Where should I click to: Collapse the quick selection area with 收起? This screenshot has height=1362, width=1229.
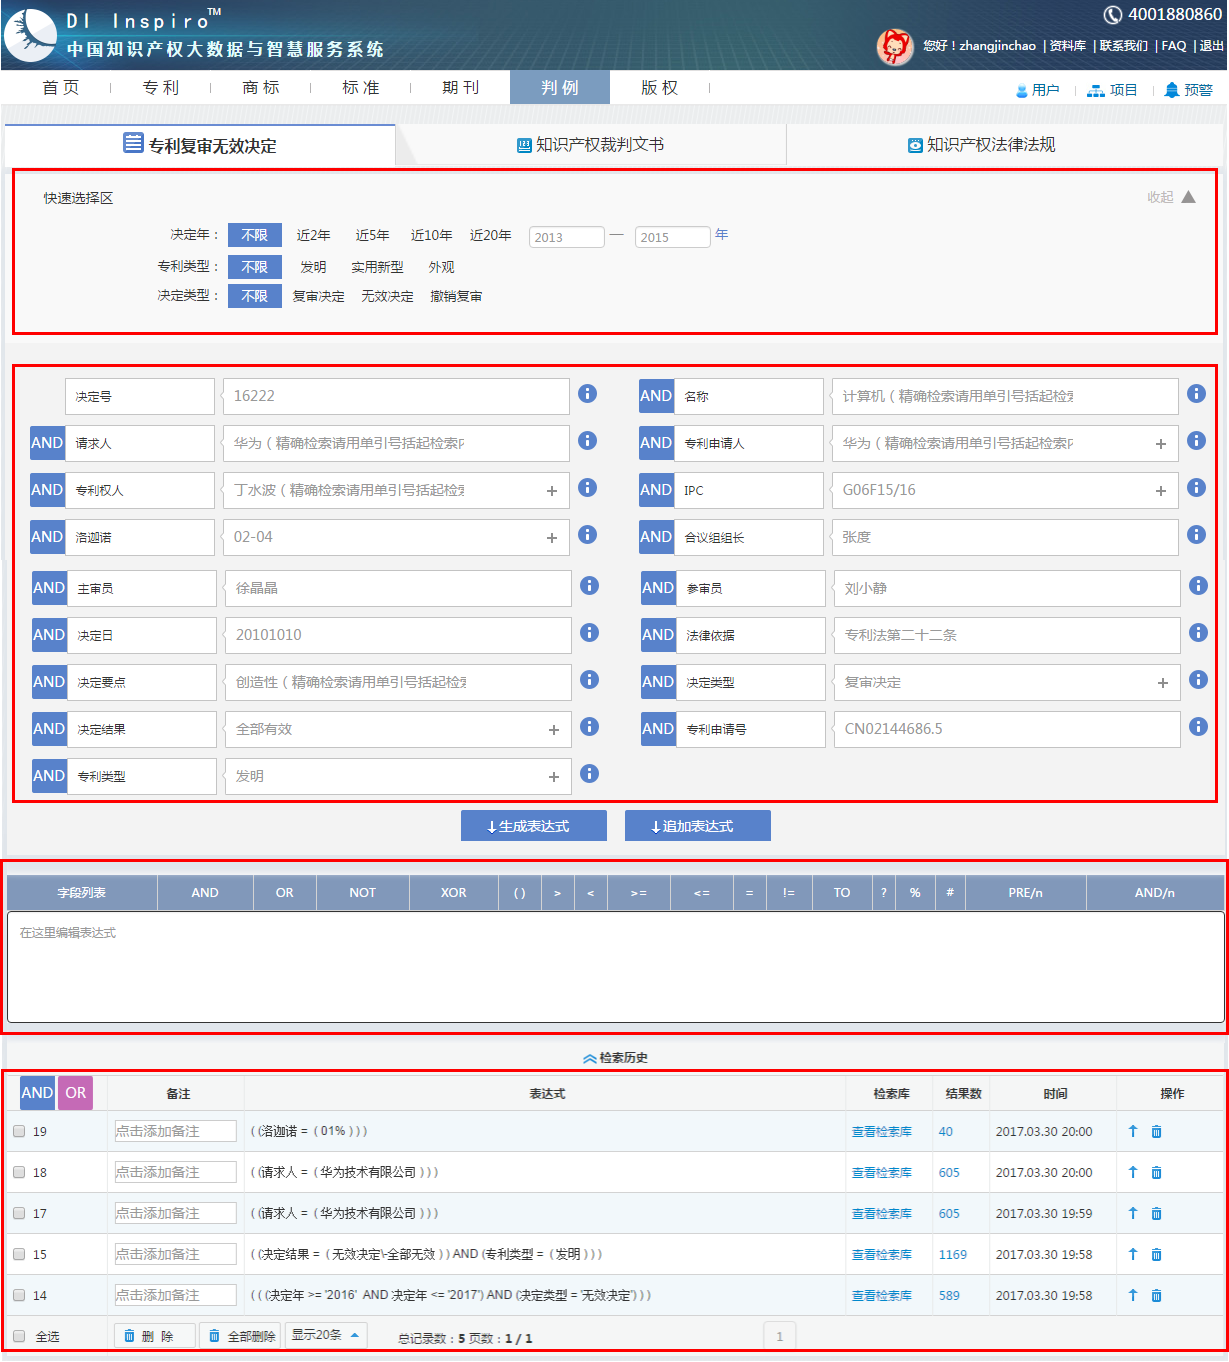[1171, 197]
